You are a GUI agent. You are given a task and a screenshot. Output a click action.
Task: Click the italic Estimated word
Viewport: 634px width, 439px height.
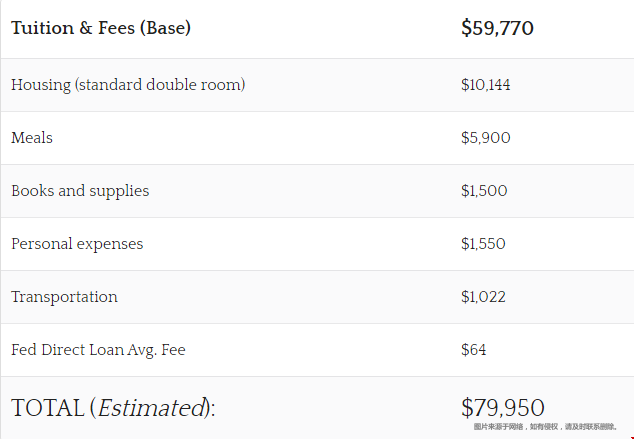pyautogui.click(x=152, y=408)
